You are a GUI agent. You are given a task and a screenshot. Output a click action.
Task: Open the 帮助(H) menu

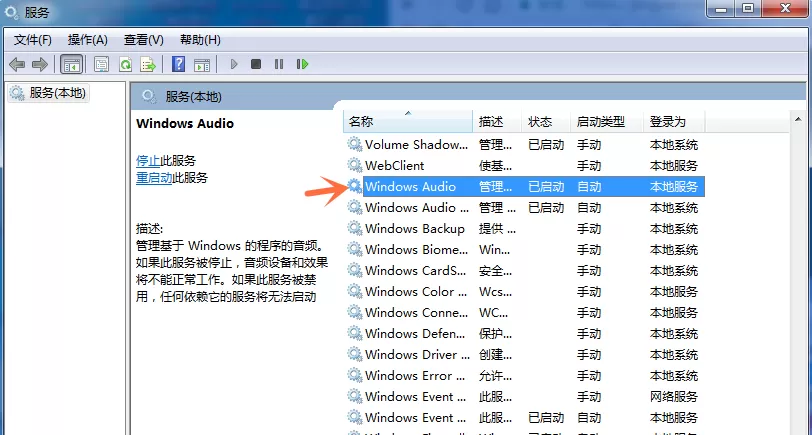(200, 40)
